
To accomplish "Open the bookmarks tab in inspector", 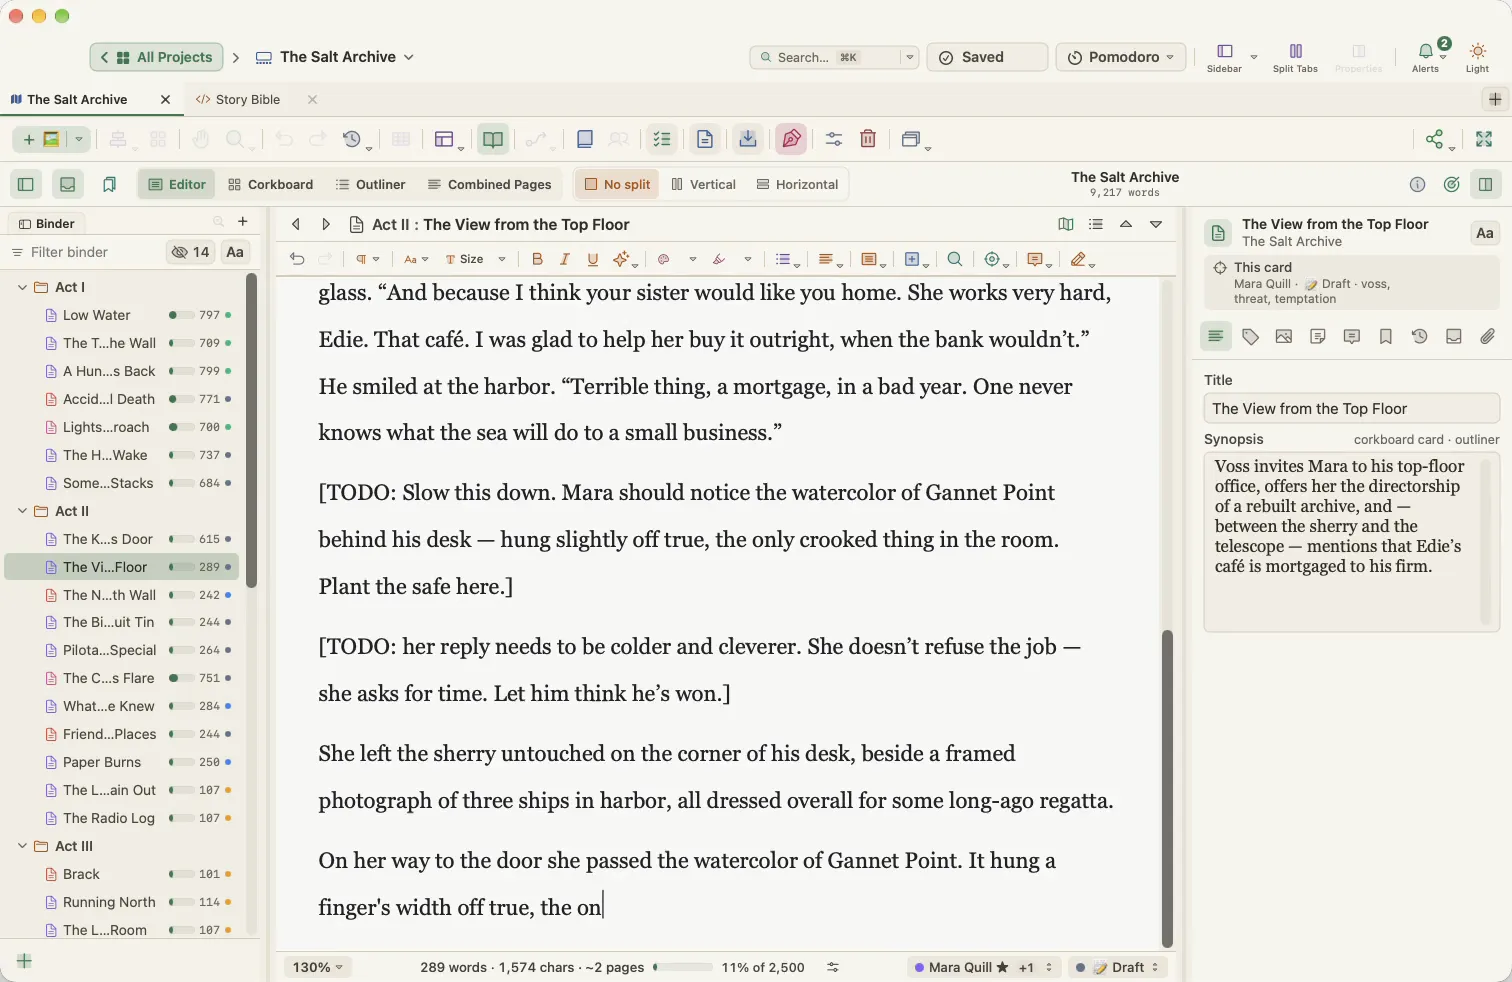I will [1386, 337].
